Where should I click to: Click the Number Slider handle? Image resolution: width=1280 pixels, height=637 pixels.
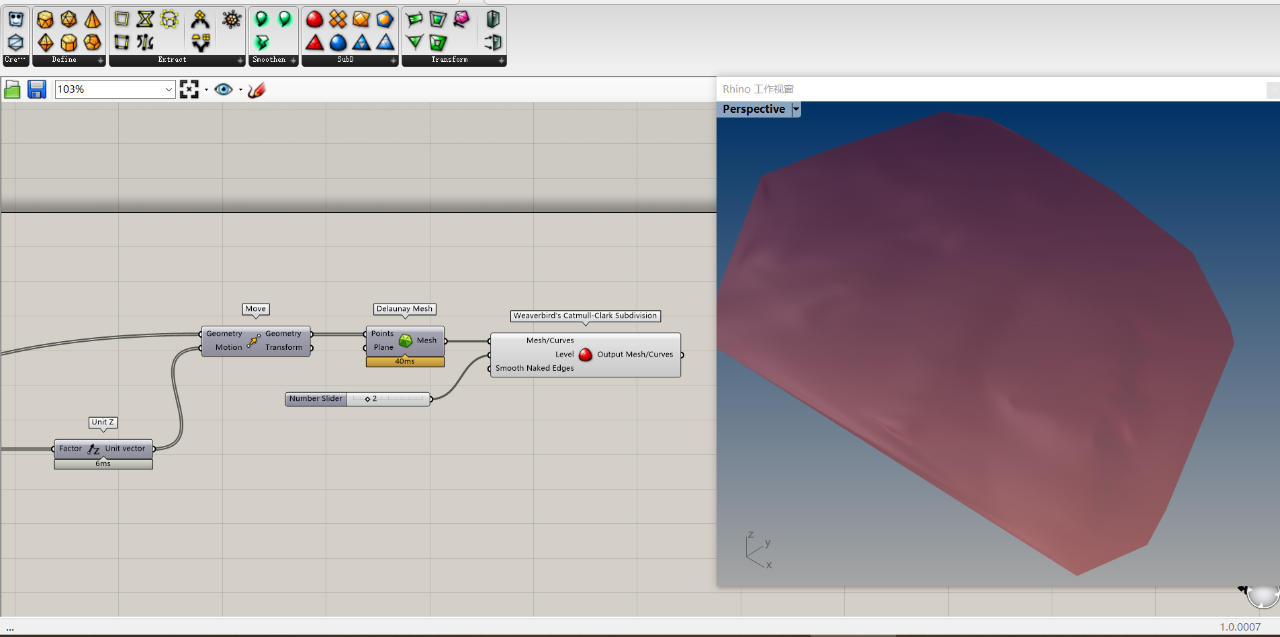point(368,399)
